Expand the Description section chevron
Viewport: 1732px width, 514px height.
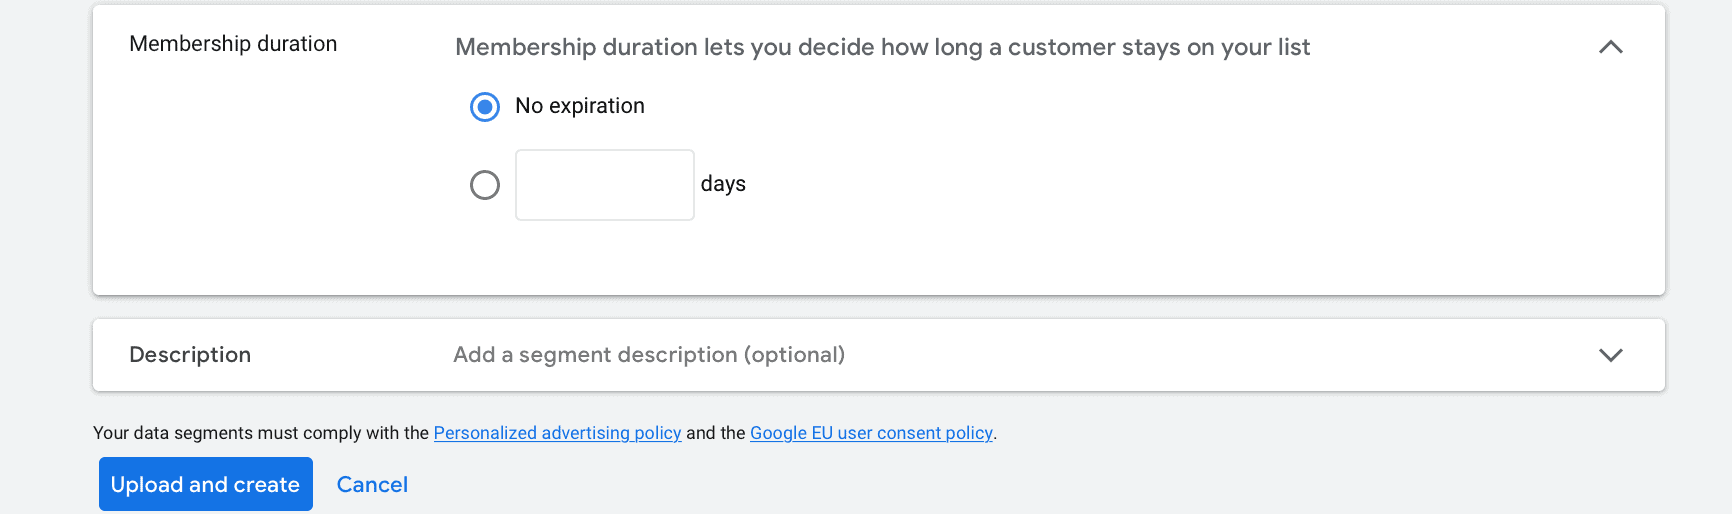(x=1610, y=355)
